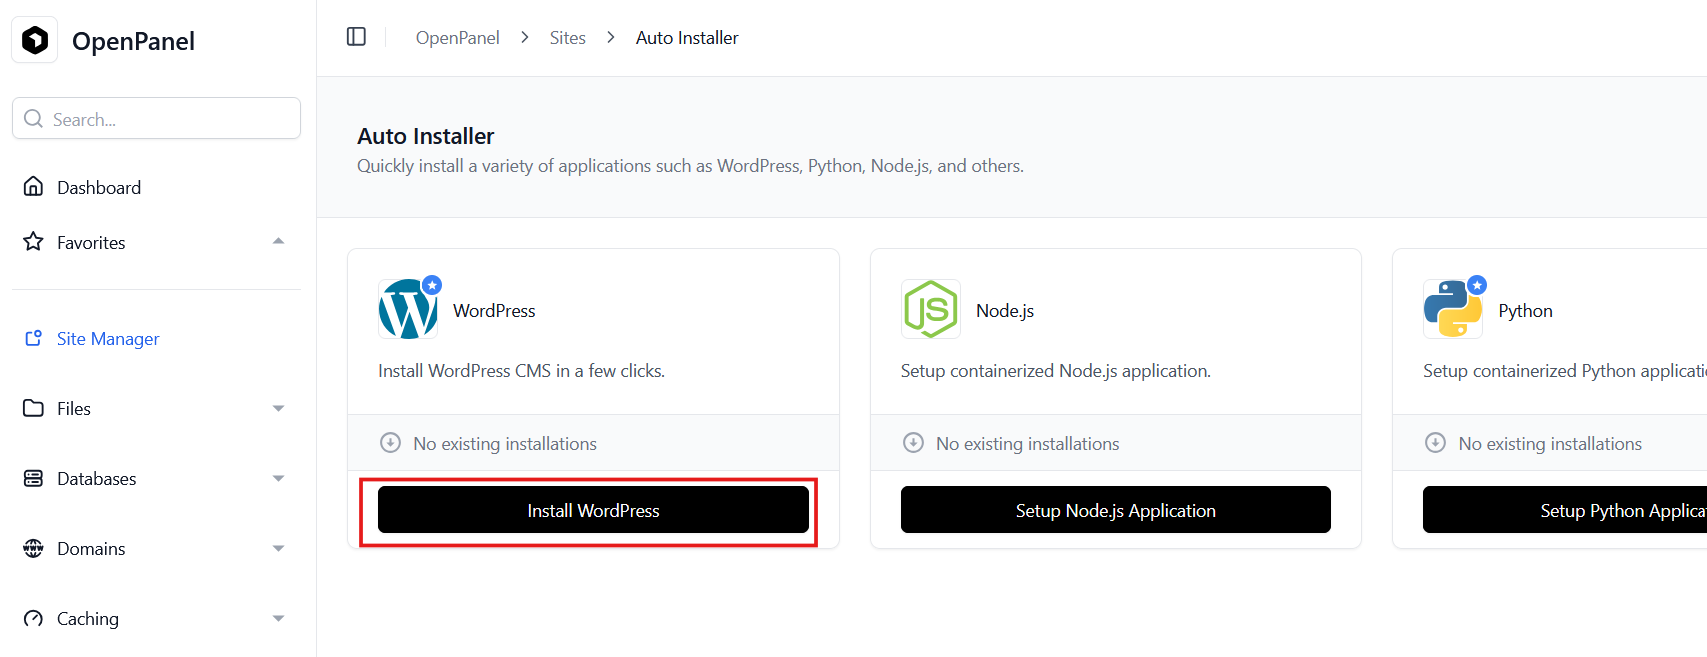This screenshot has height=657, width=1707.
Task: Click the Domains globe icon
Action: [x=33, y=548]
